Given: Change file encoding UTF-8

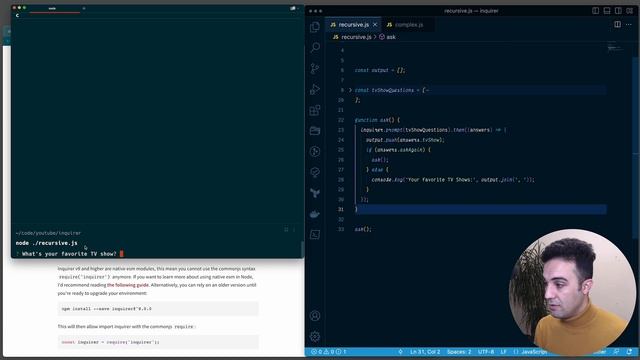Looking at the screenshot, I should coord(486,351).
